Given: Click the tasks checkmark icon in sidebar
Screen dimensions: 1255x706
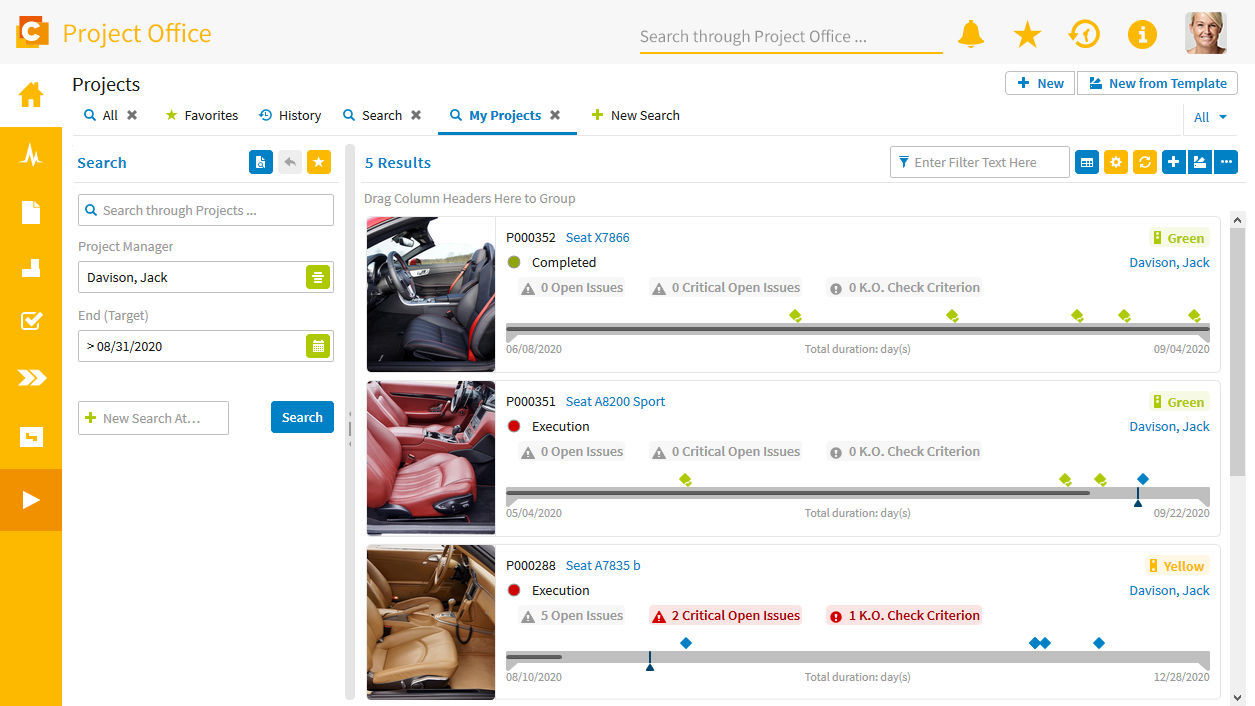Looking at the screenshot, I should tap(31, 322).
